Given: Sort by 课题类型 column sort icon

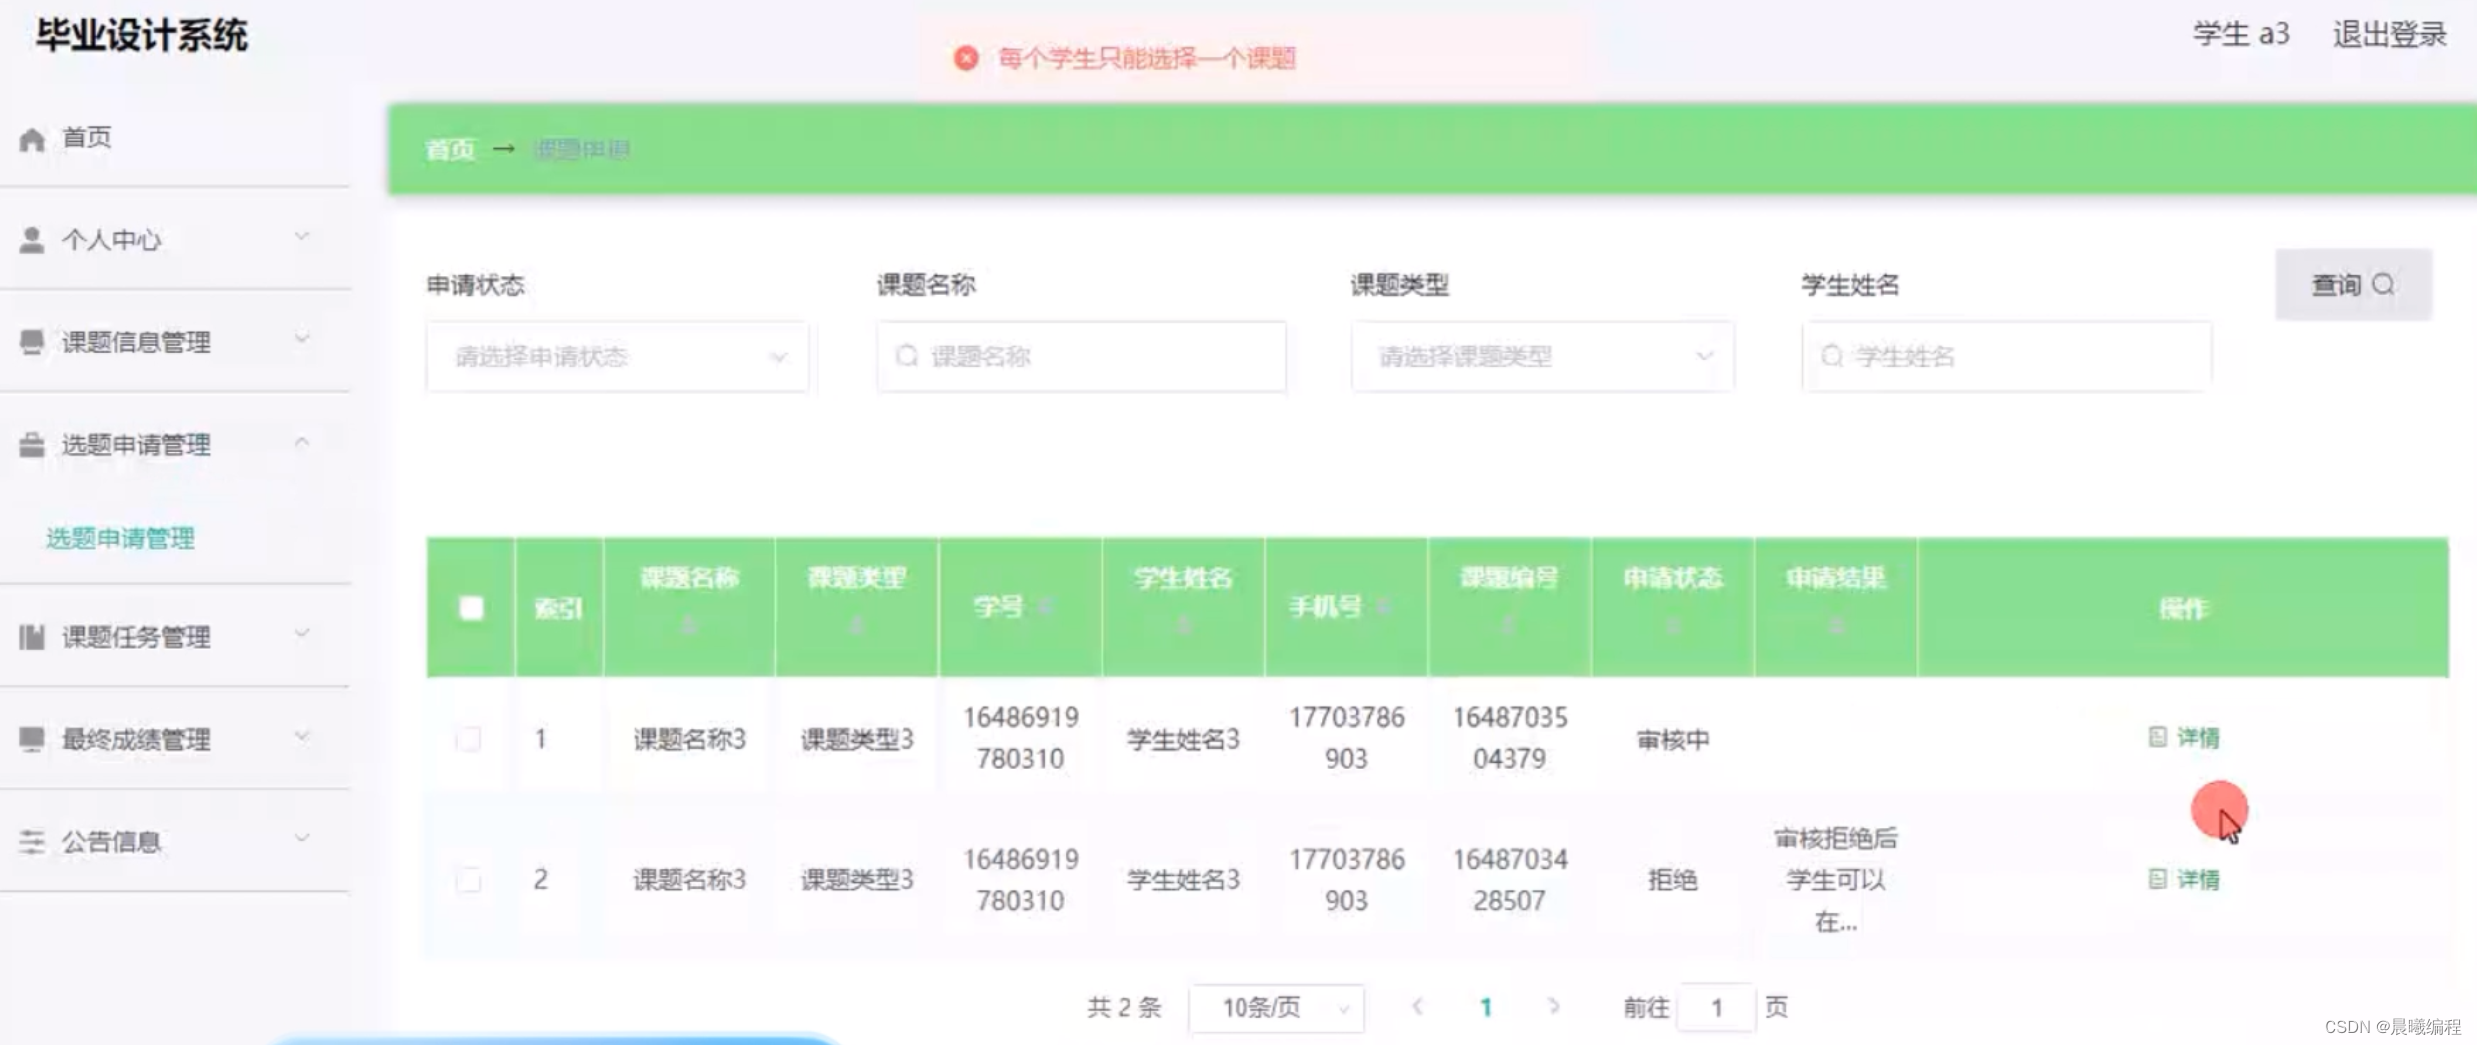Looking at the screenshot, I should click(x=856, y=626).
